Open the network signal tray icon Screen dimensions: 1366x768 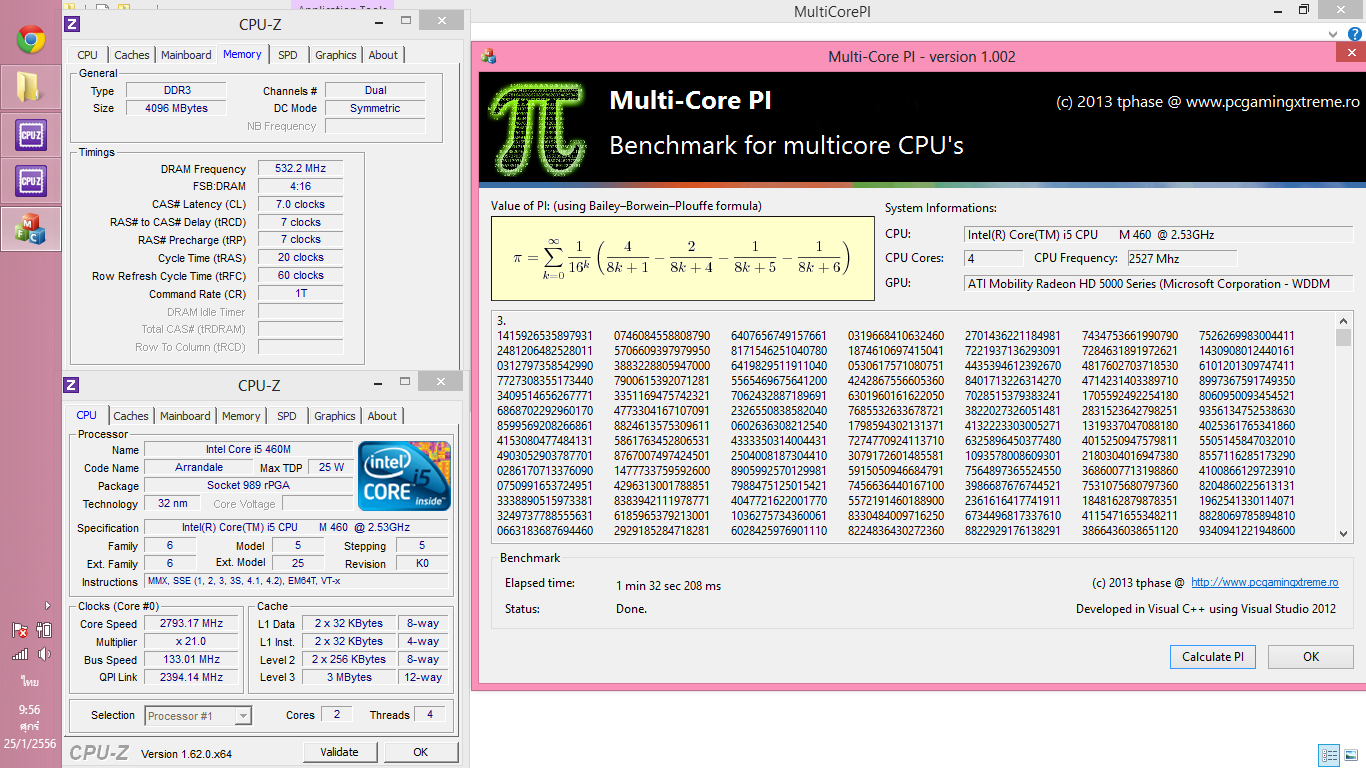pos(20,654)
